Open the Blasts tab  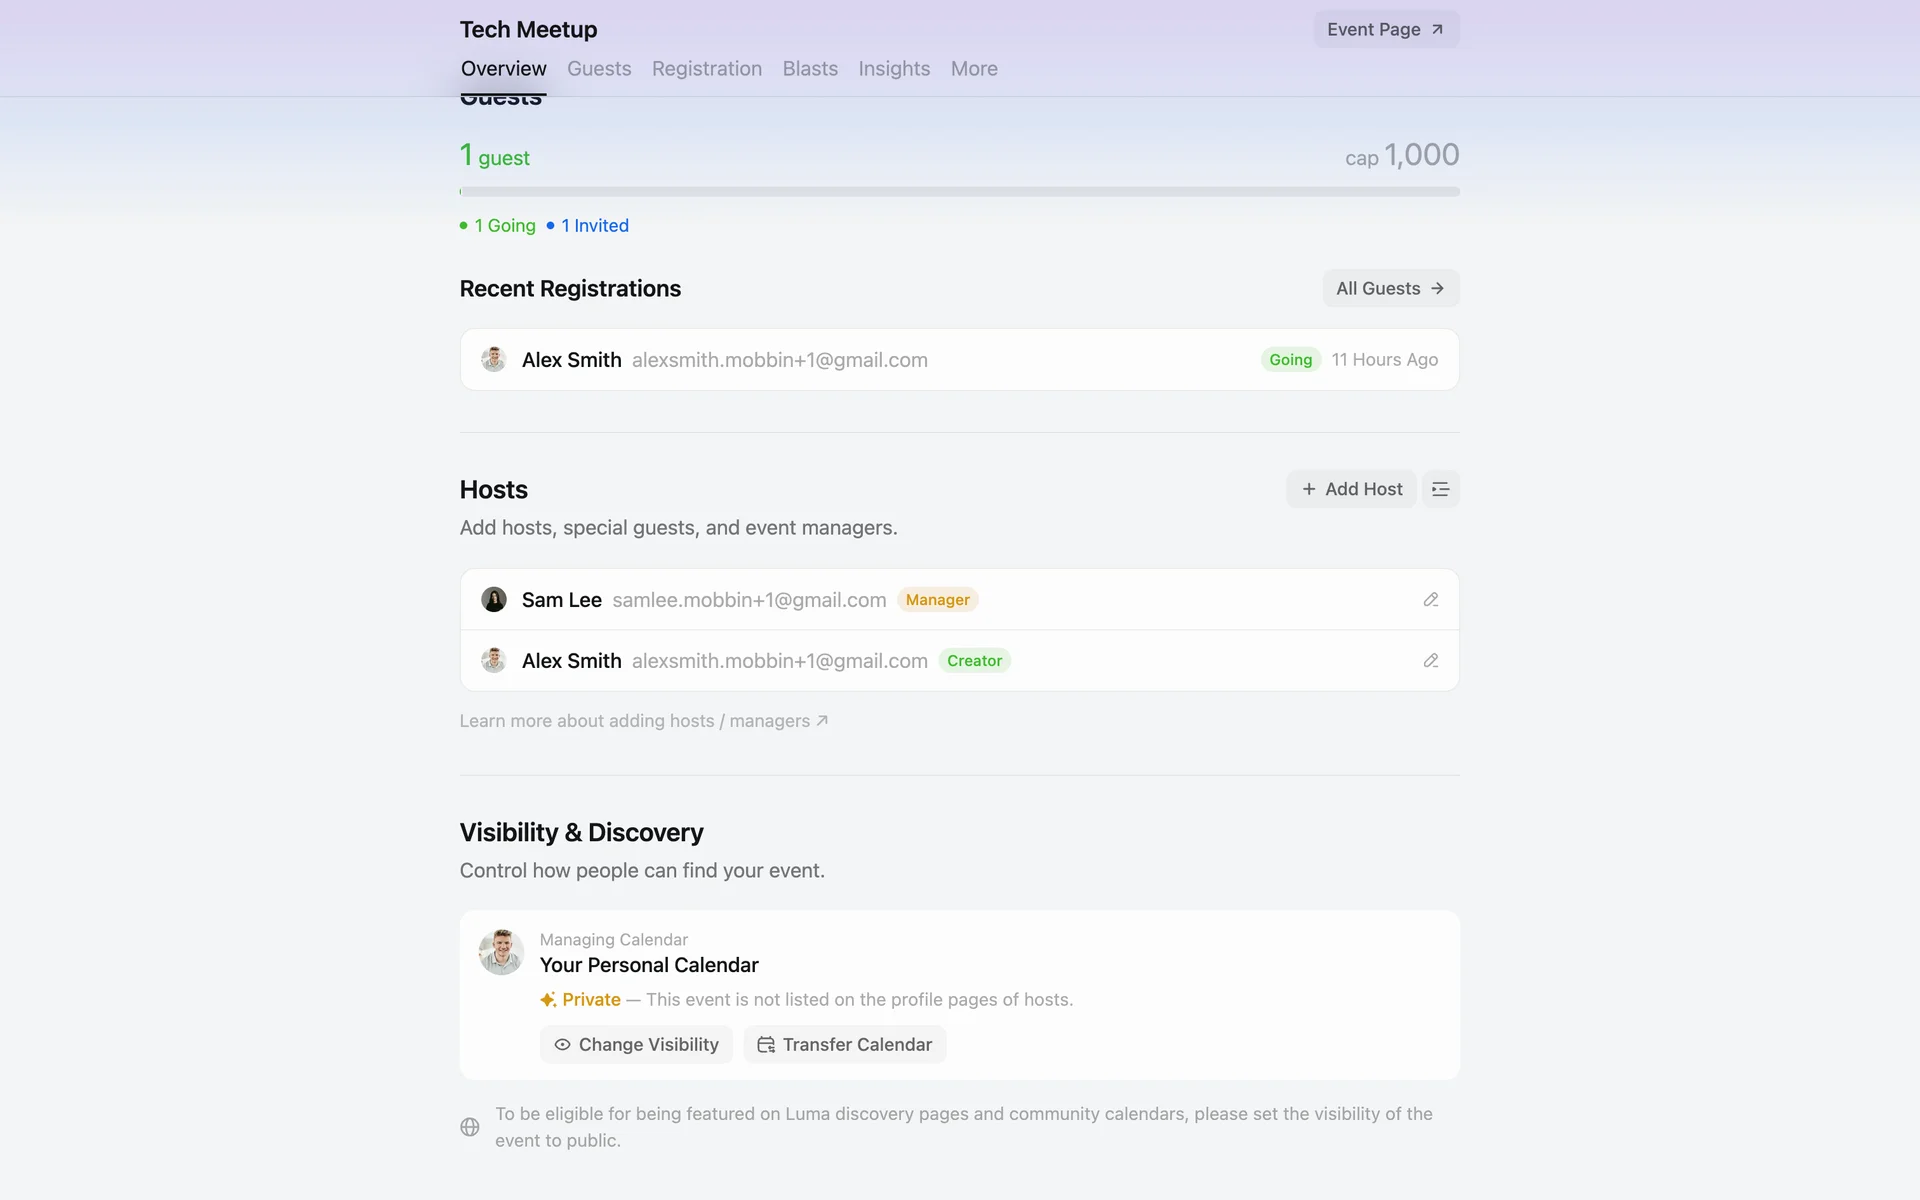(810, 69)
